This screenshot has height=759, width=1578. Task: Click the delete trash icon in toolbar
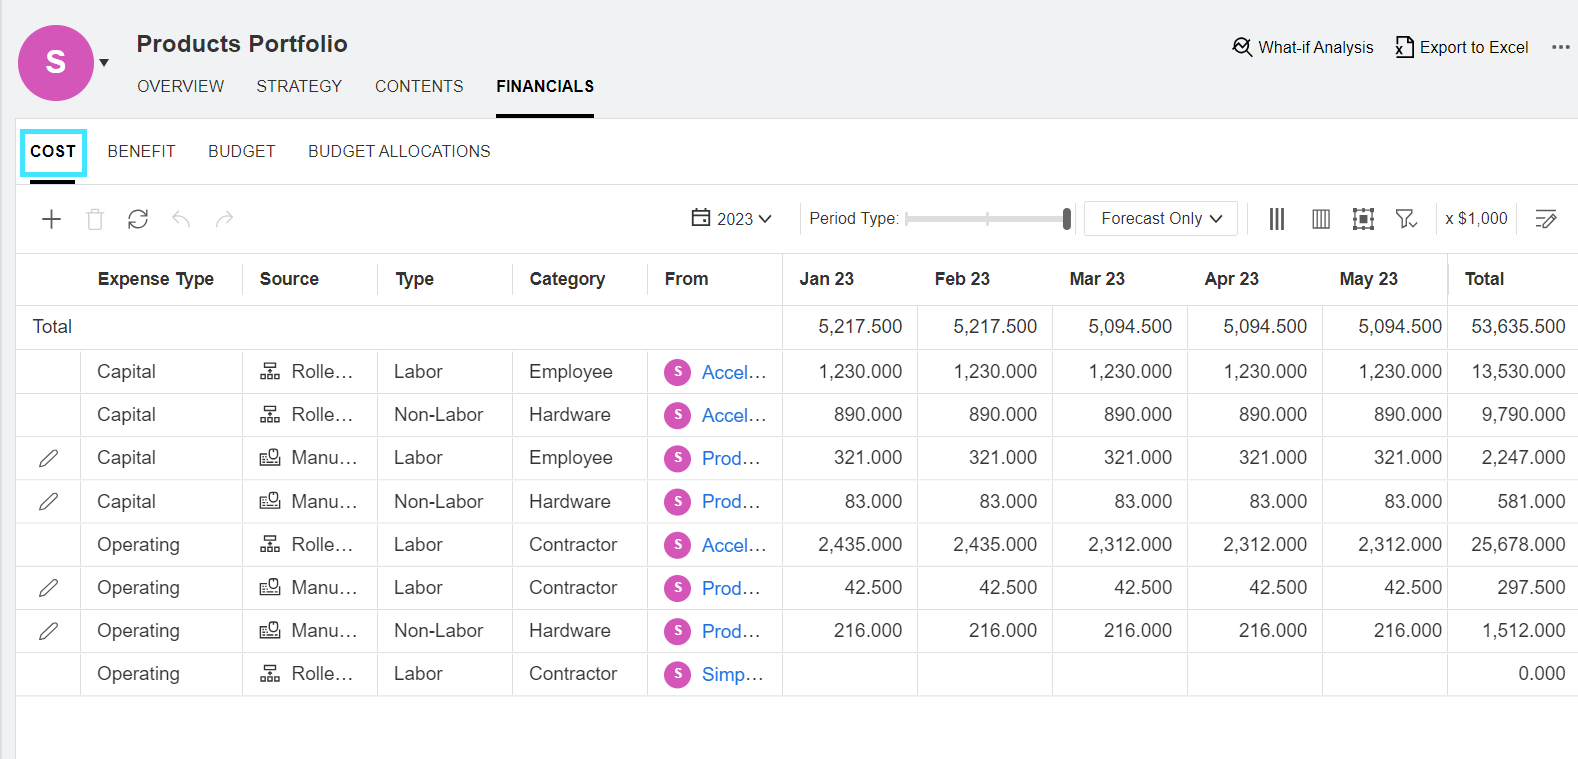pyautogui.click(x=95, y=219)
